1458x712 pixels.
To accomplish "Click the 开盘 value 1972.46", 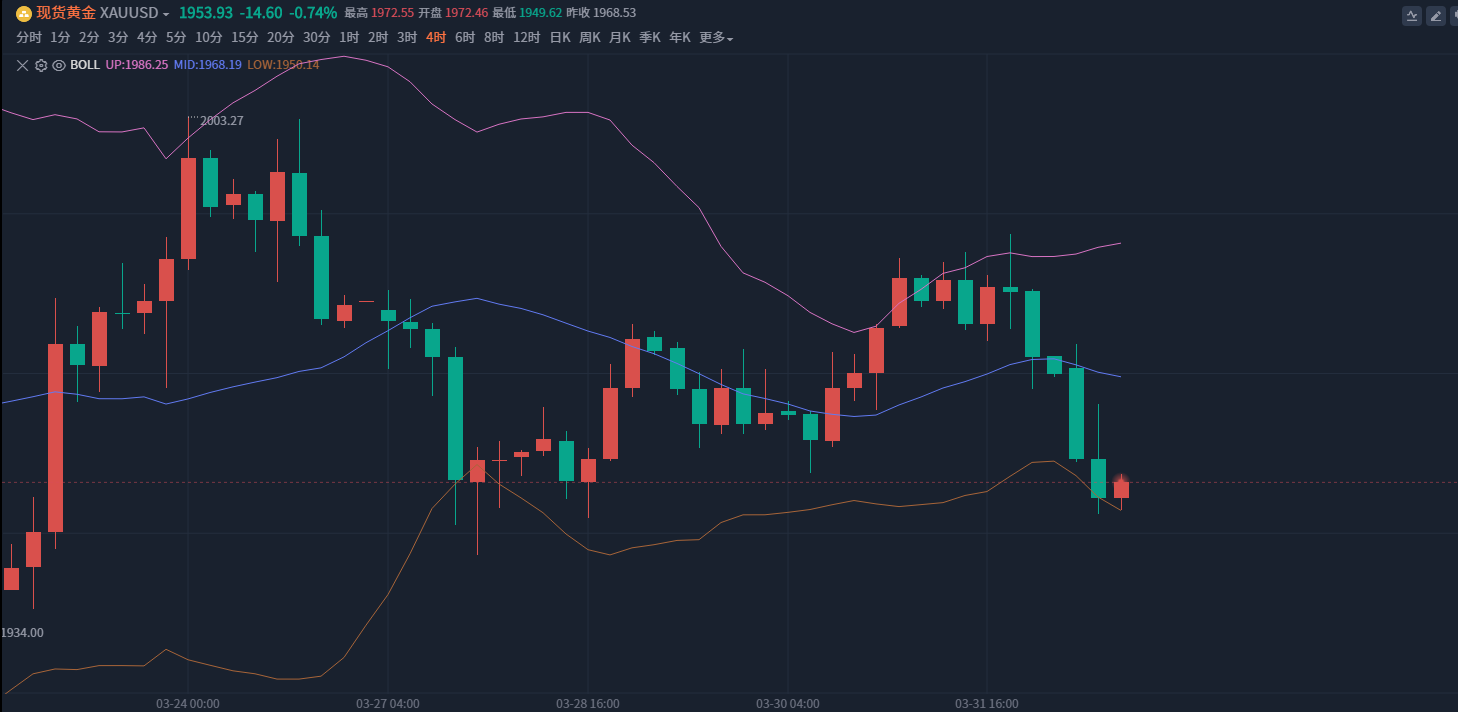I will click(467, 13).
